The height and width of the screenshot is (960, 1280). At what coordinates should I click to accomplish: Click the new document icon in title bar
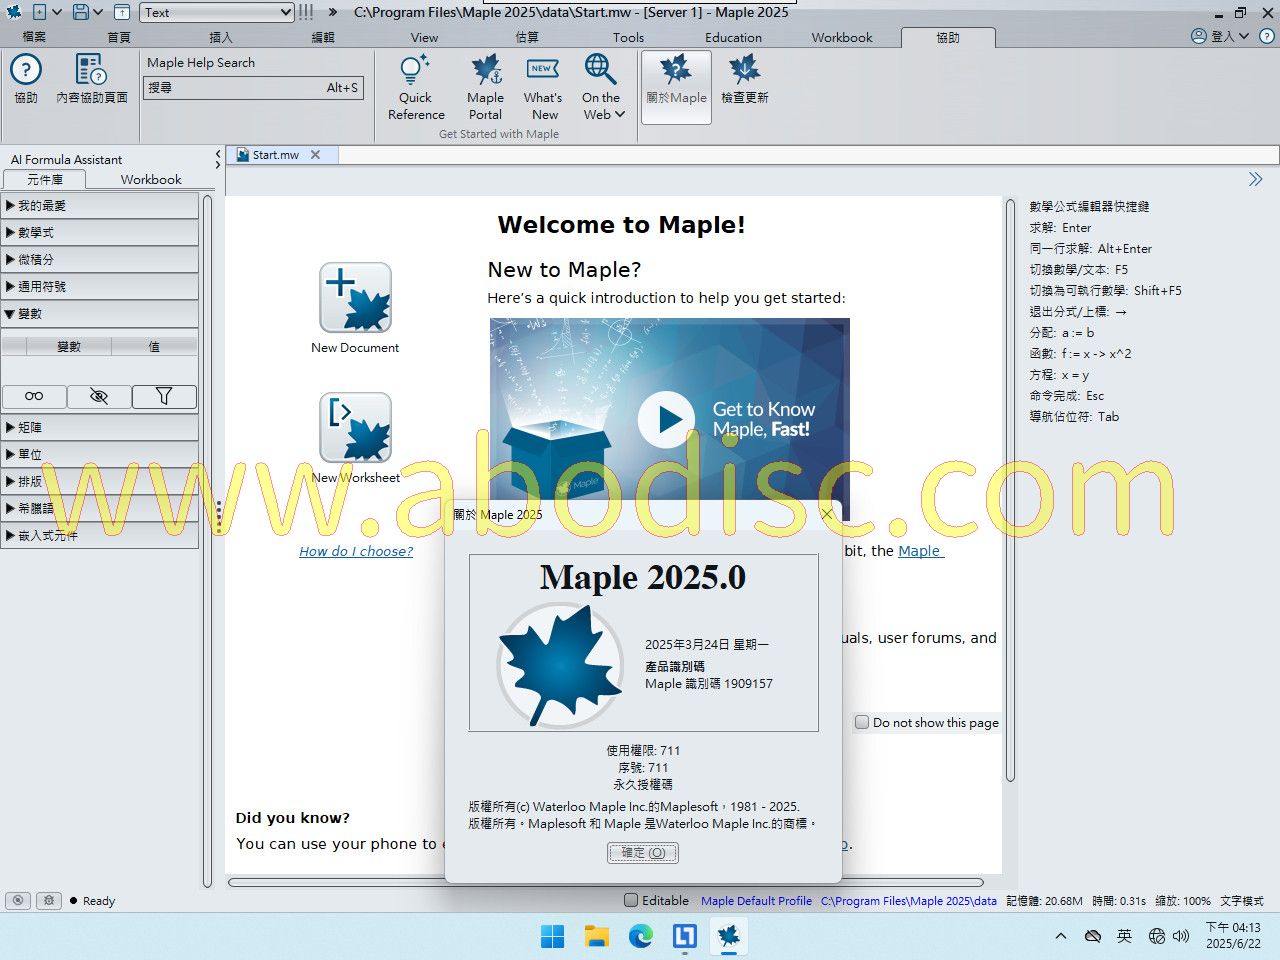pos(40,12)
